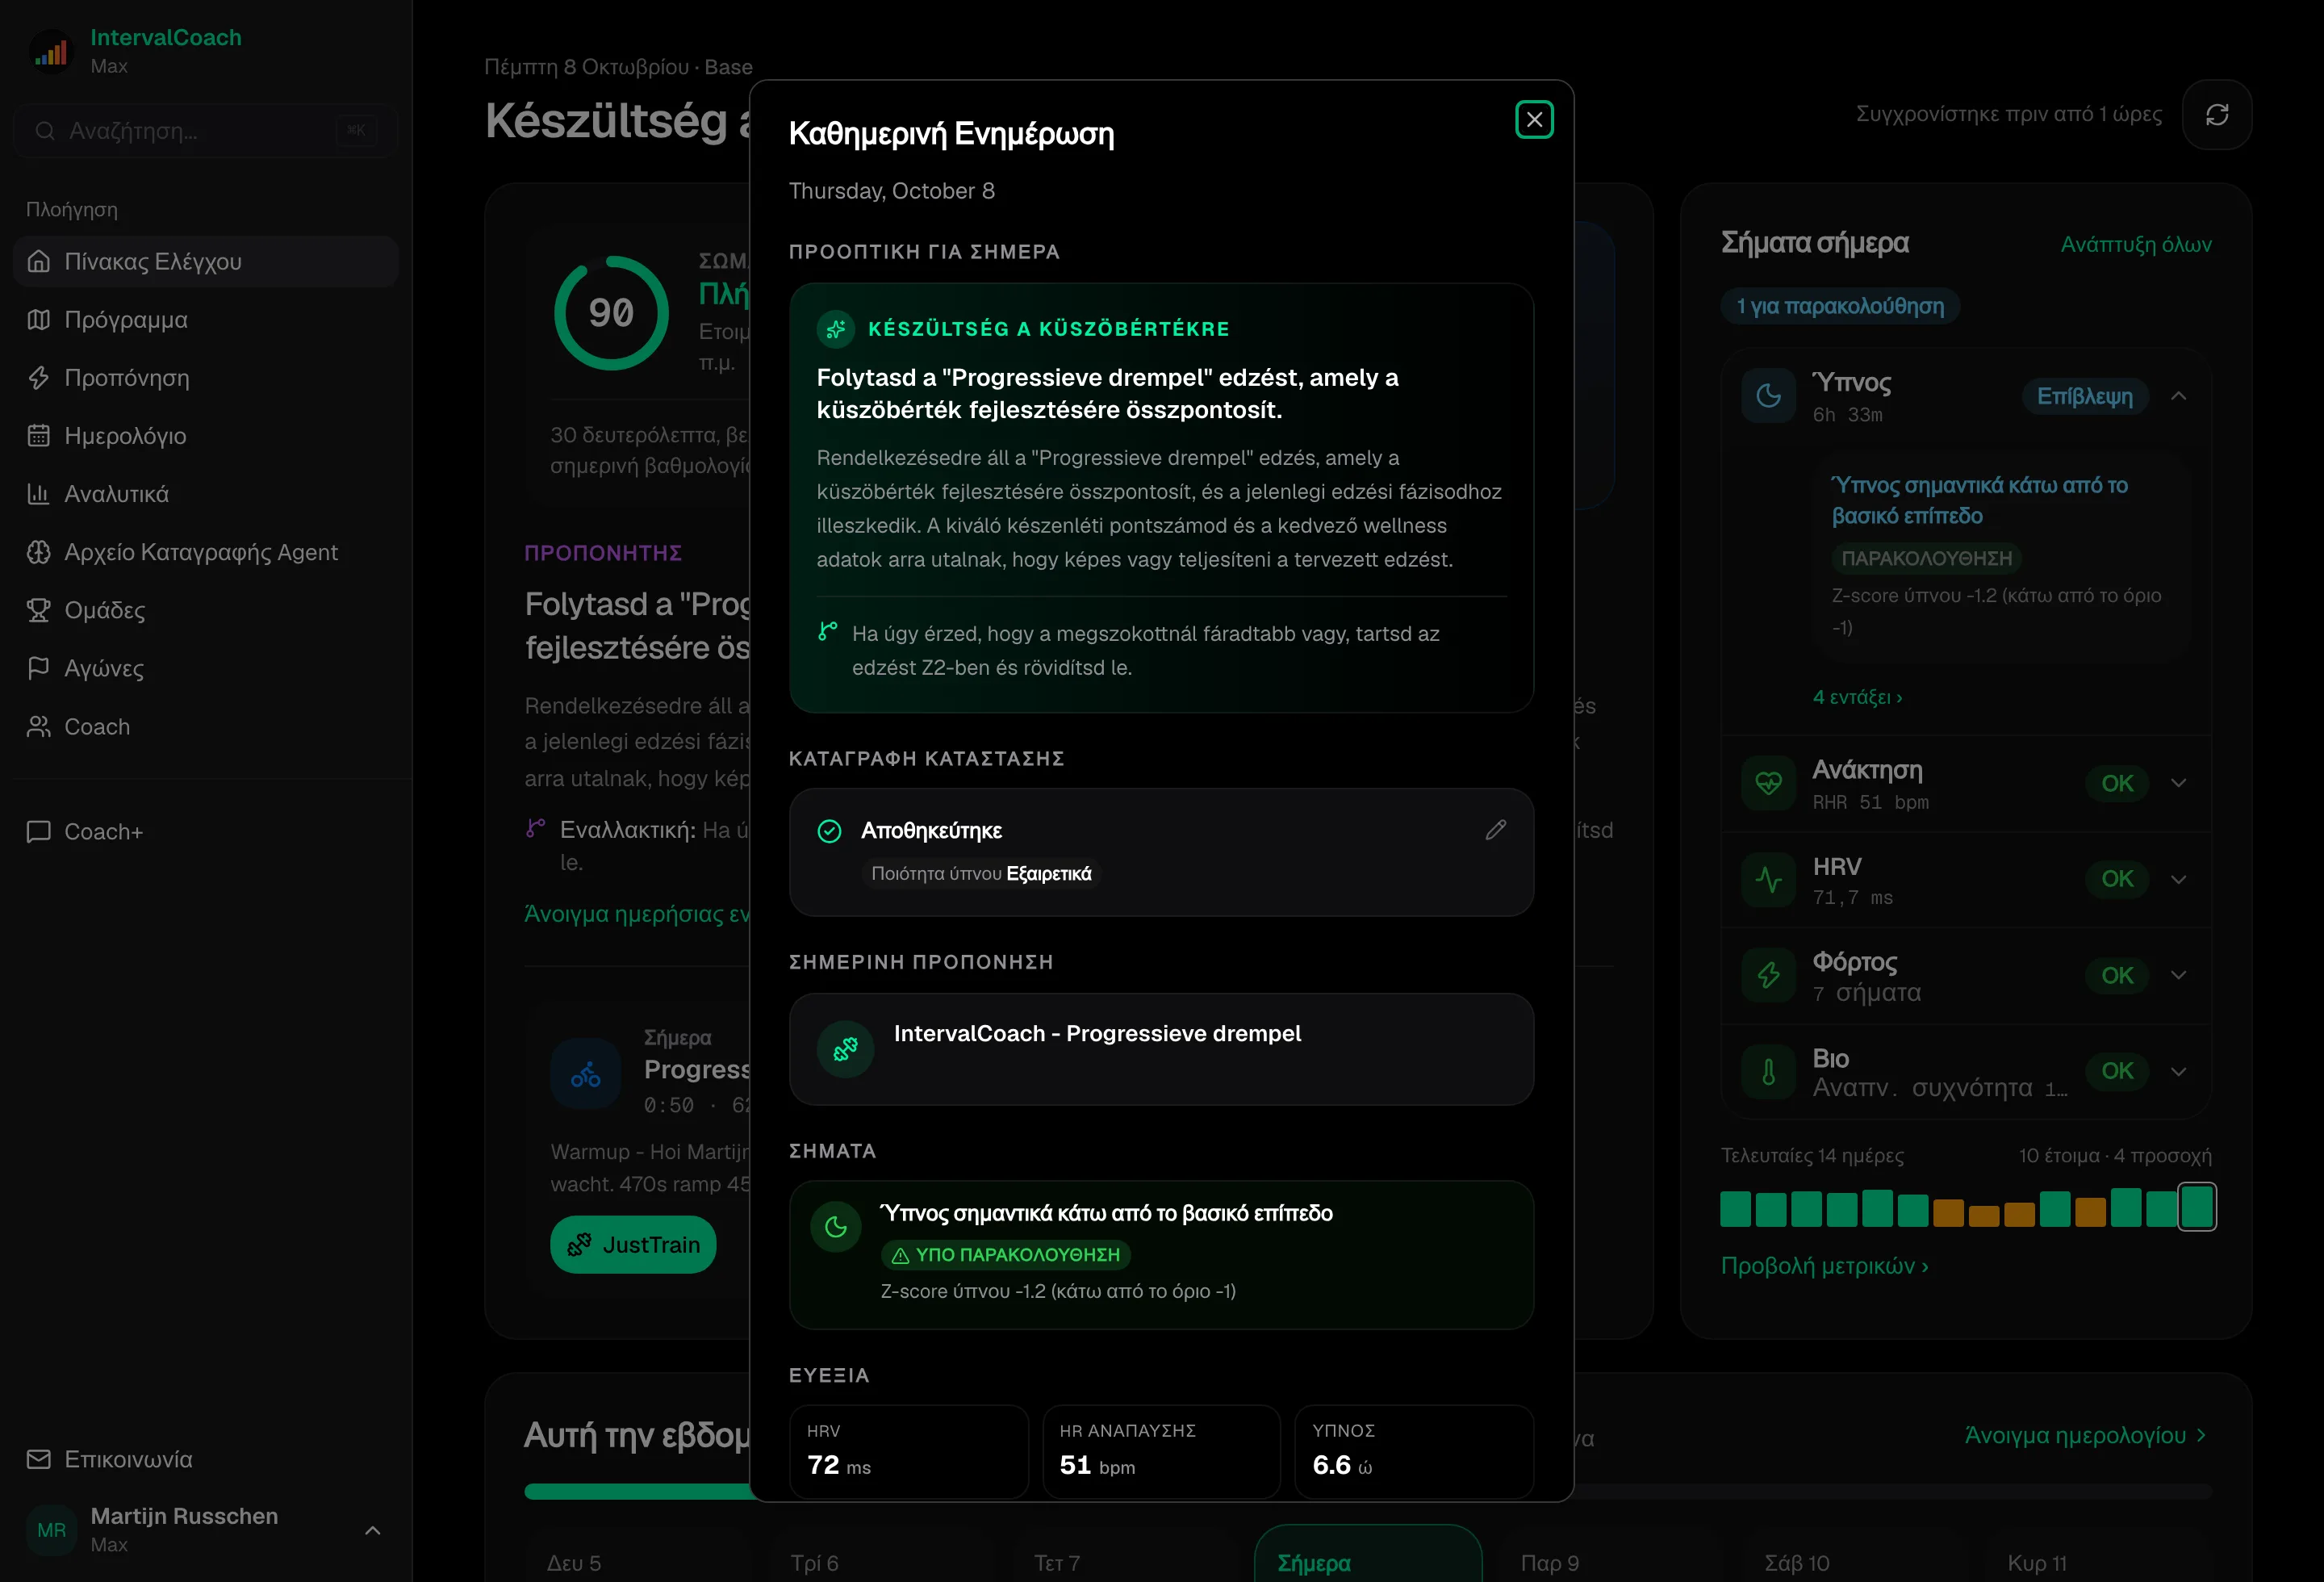2324x1582 pixels.
Task: Expand the HRV signal row
Action: [x=2178, y=880]
